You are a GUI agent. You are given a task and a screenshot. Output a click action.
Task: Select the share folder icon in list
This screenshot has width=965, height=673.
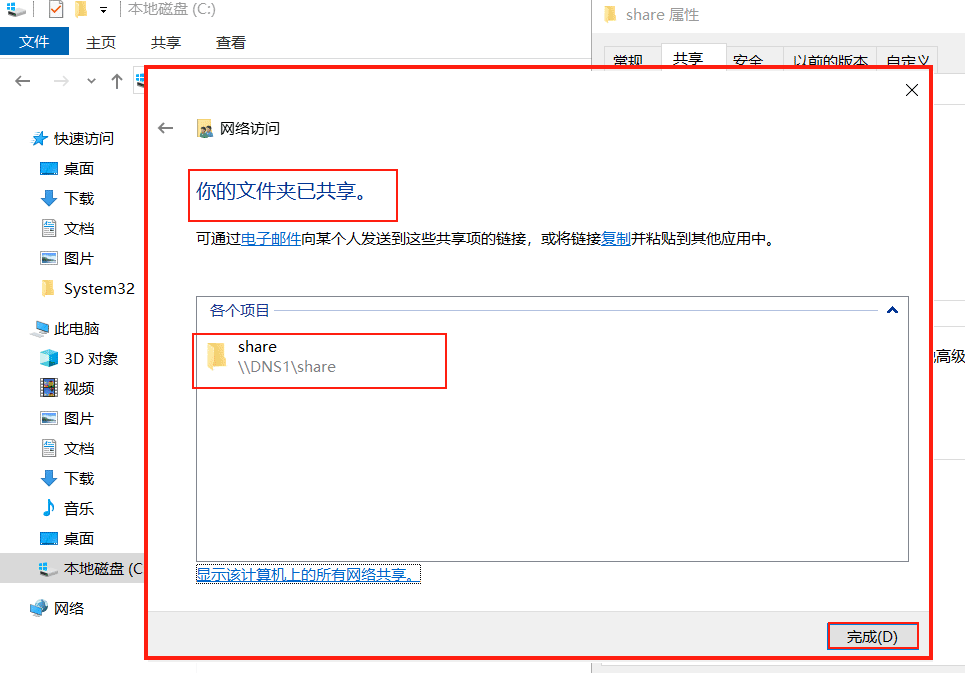pos(217,356)
